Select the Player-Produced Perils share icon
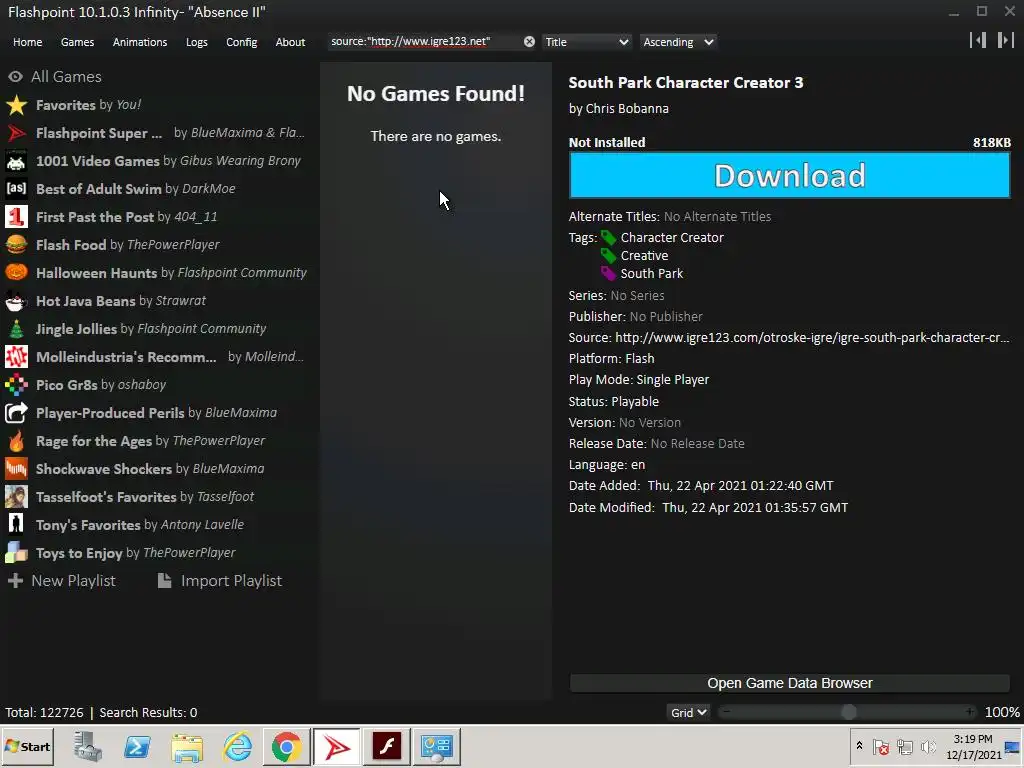 (x=16, y=413)
